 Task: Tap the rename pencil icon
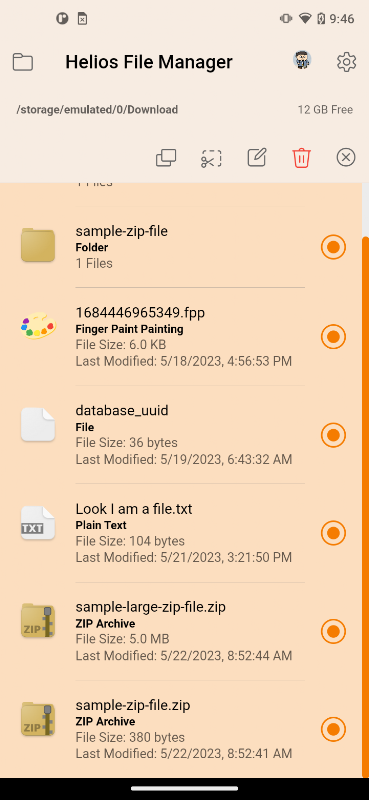click(257, 157)
